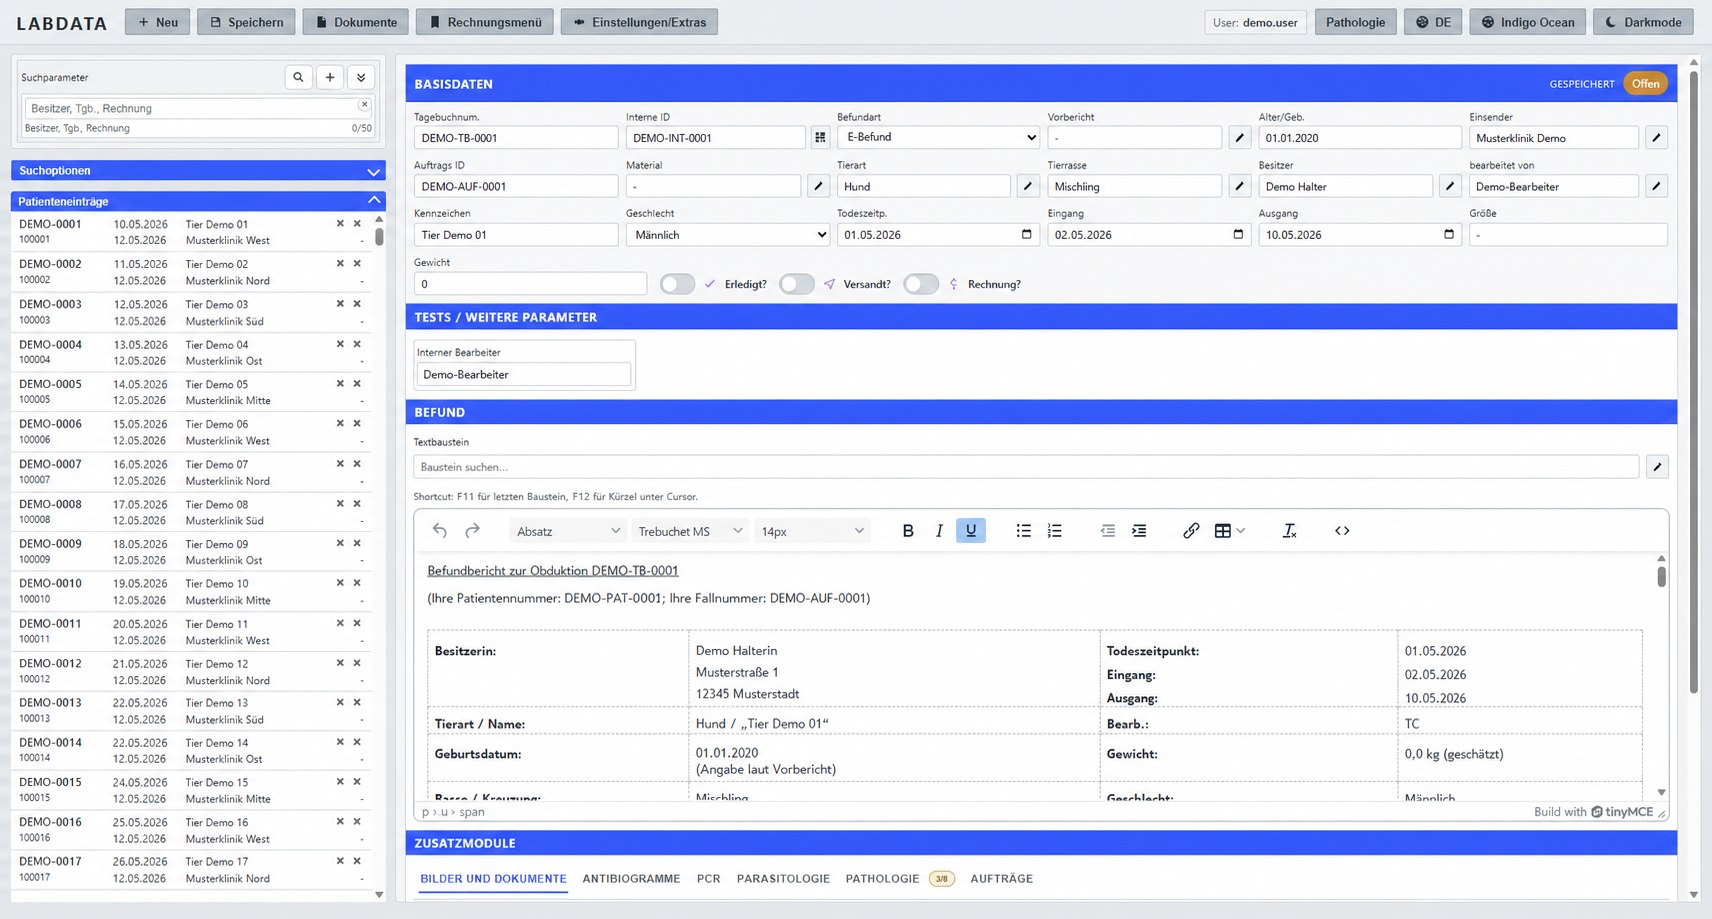This screenshot has height=919, width=1712.
Task: Click the Tagebuchnum. input field
Action: coord(516,138)
